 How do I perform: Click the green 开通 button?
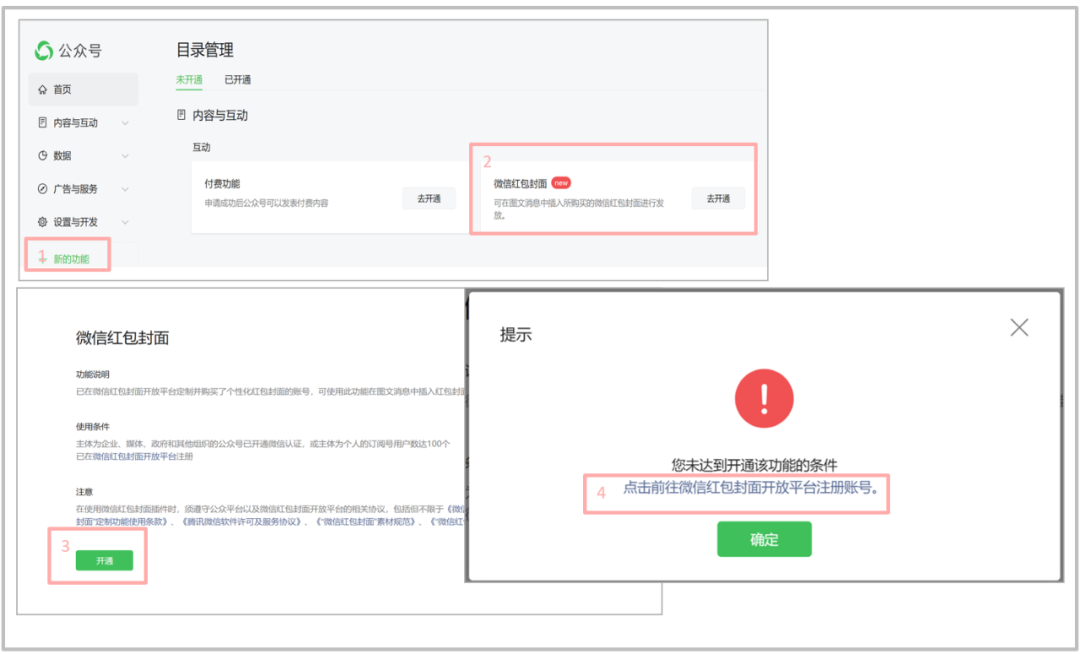(104, 561)
